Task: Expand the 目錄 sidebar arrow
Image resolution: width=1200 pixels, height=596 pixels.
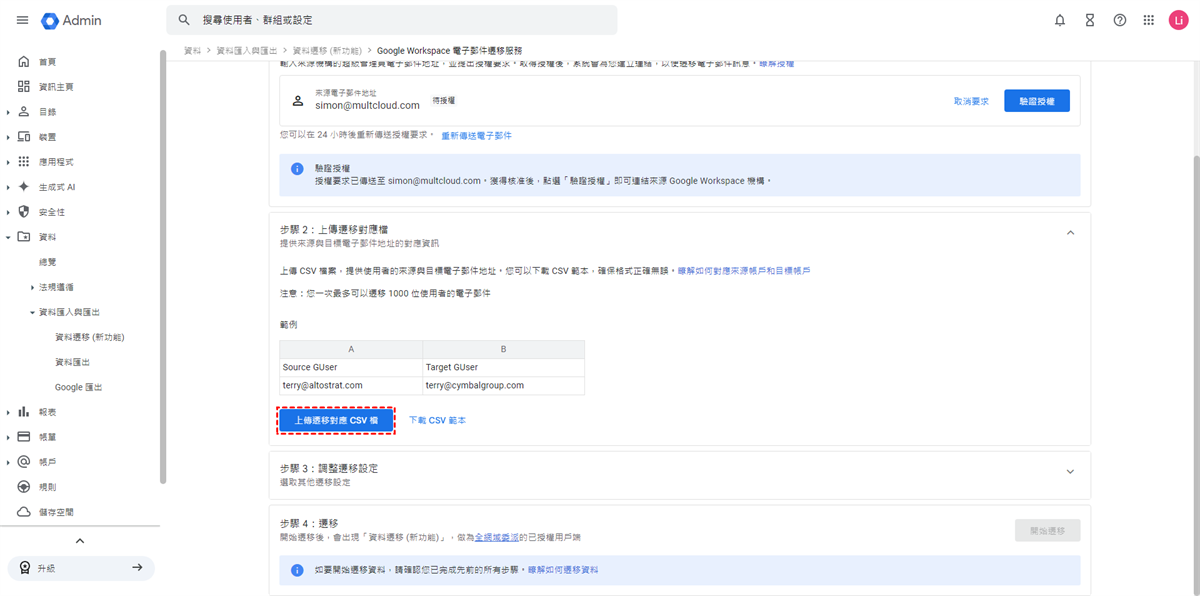Action: point(8,112)
